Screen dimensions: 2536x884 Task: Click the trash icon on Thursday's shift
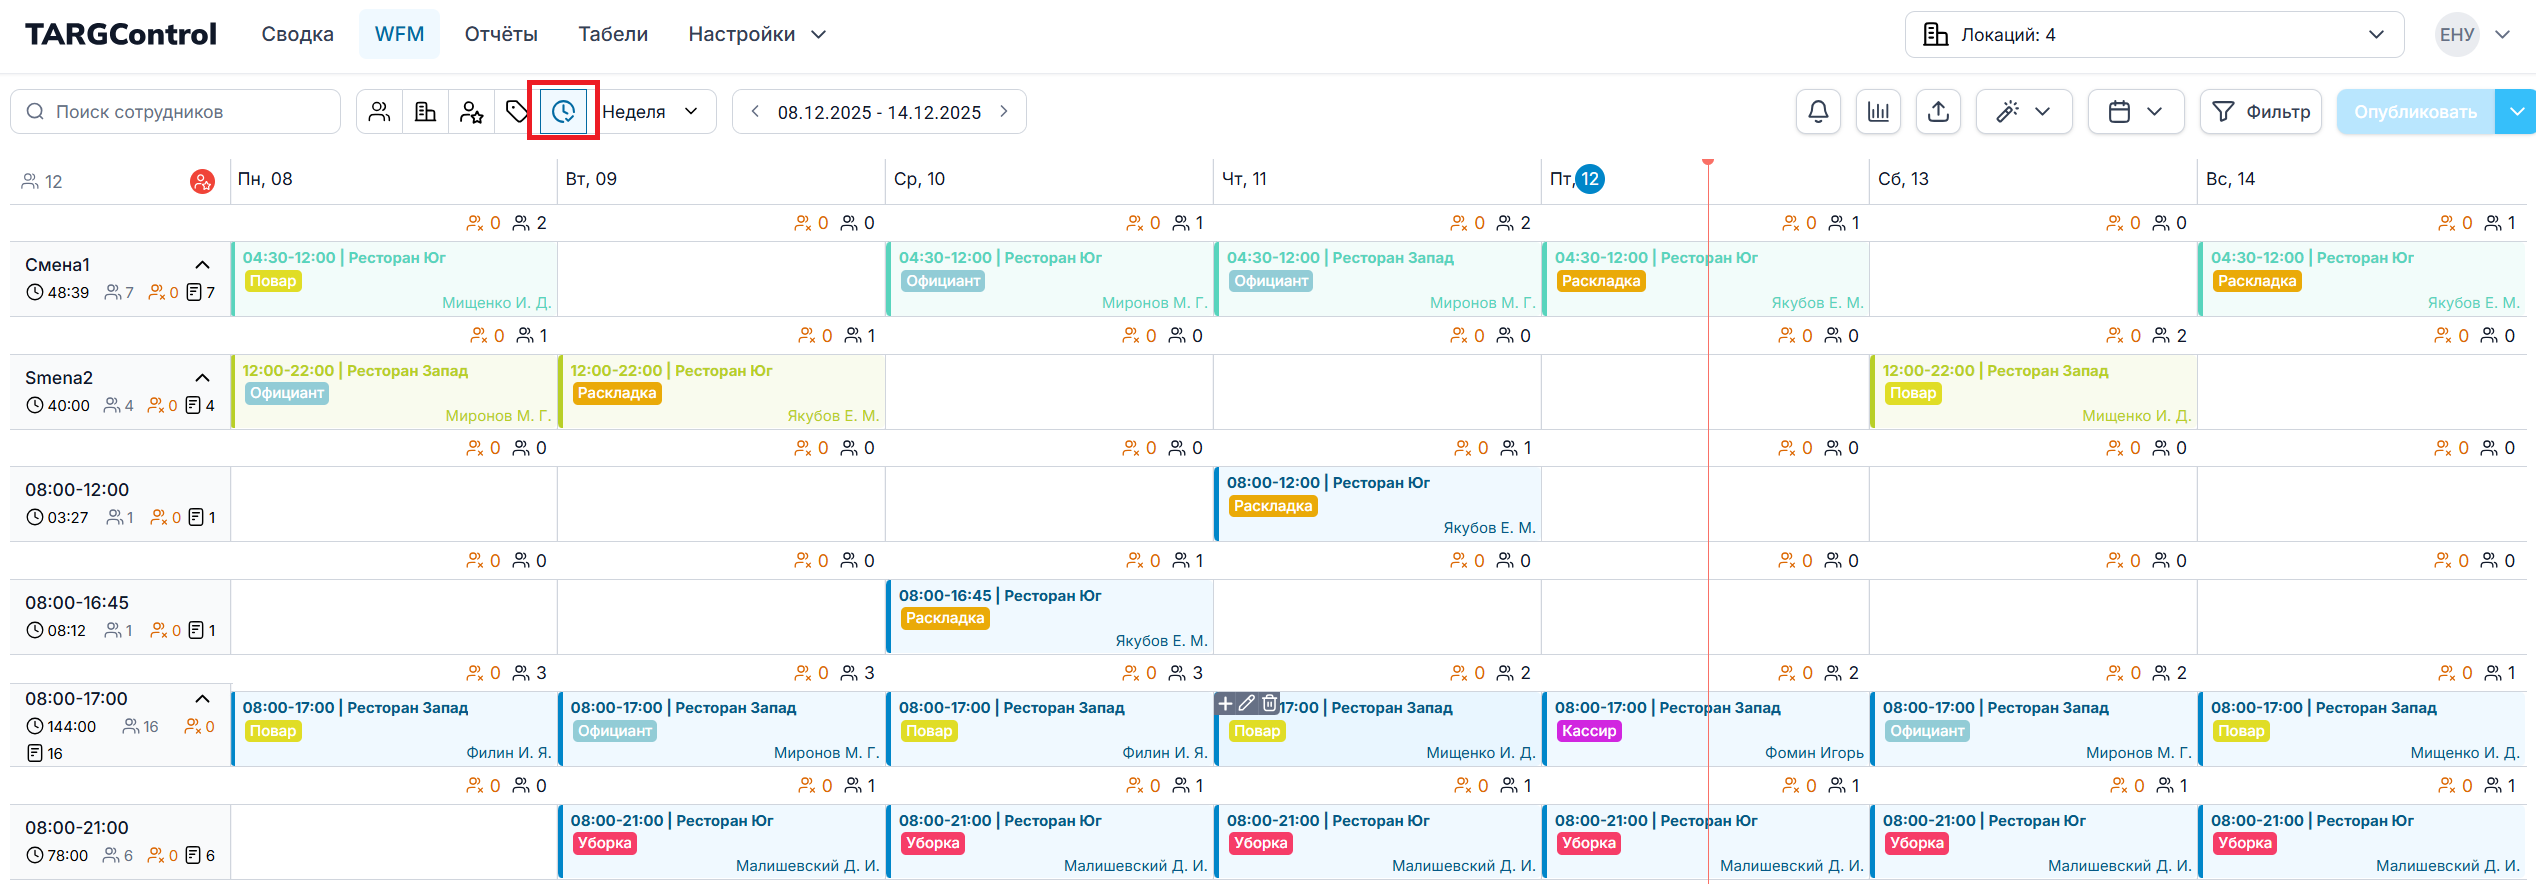point(1269,703)
